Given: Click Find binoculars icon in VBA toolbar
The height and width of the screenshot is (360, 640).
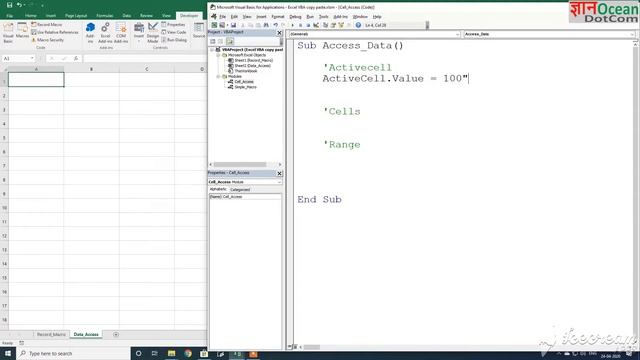Looking at the screenshot, I should (266, 25).
